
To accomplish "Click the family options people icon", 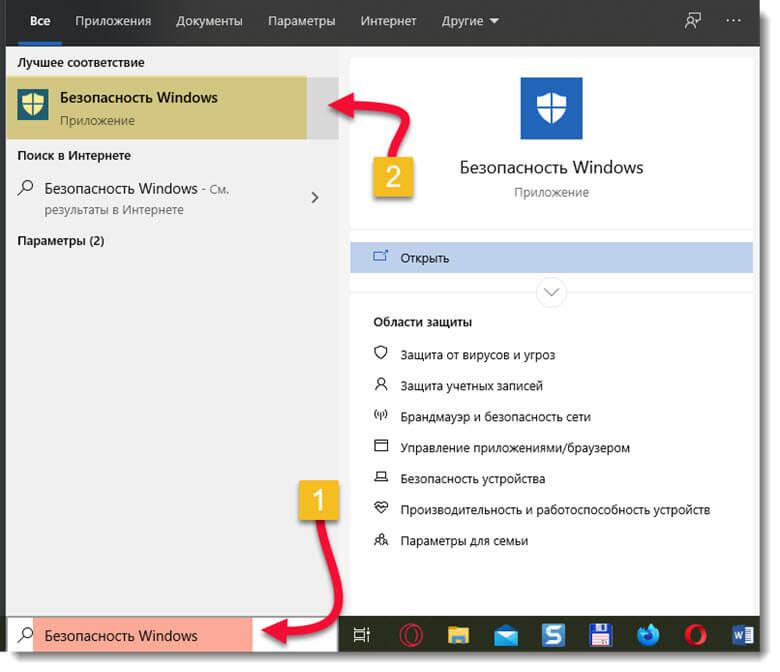I will click(x=381, y=539).
